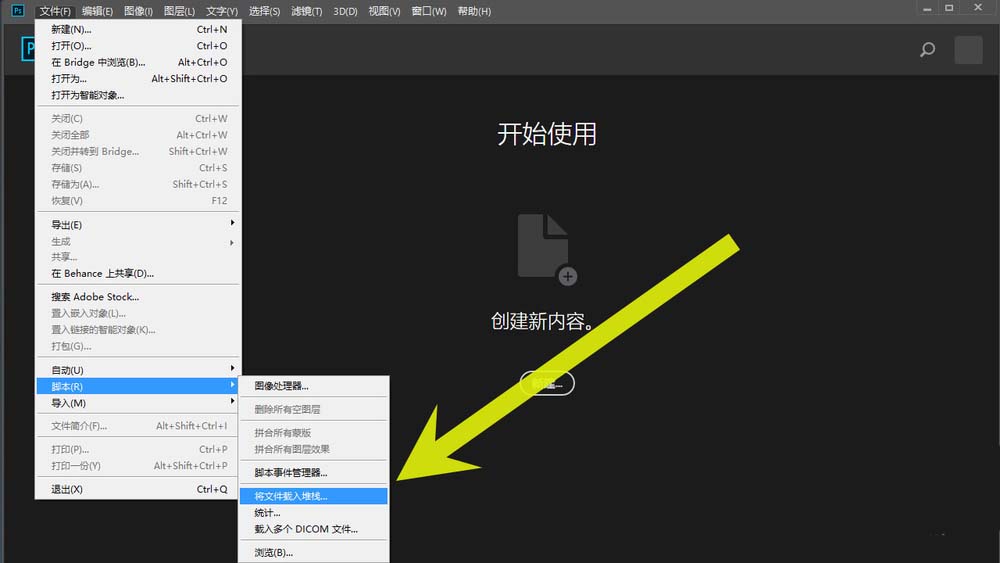Select 浏览(B)... in scripts submenu
1000x563 pixels.
(x=313, y=553)
